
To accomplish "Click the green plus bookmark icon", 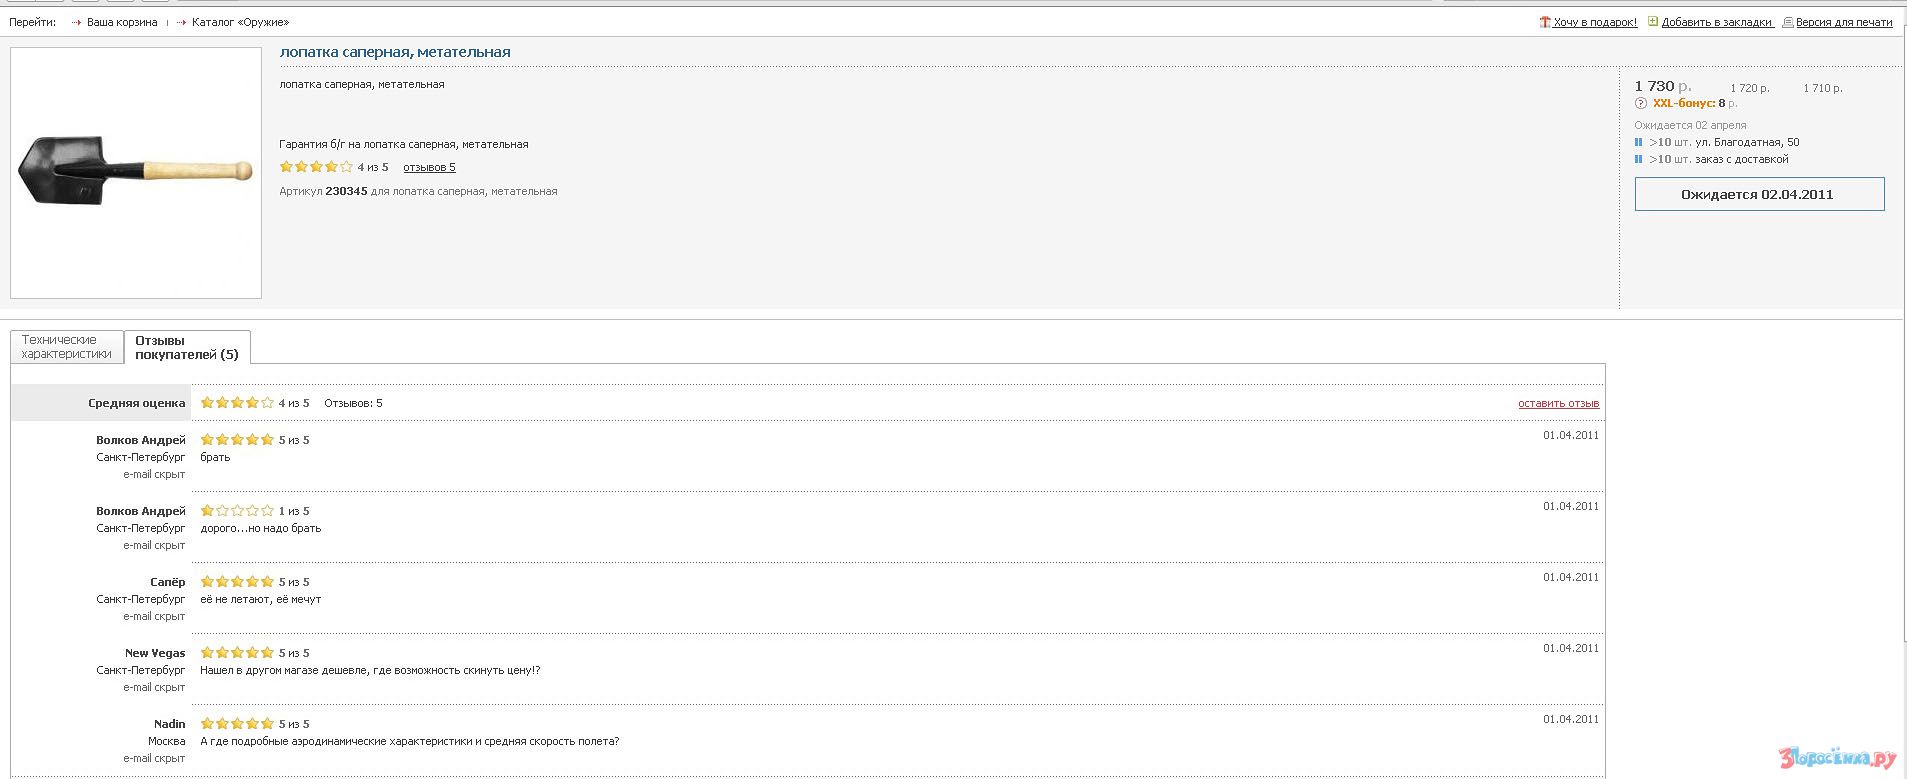I will [1653, 22].
